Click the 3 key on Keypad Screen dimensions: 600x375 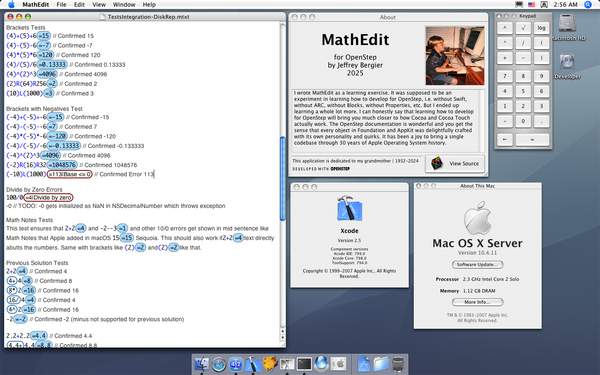click(x=541, y=106)
